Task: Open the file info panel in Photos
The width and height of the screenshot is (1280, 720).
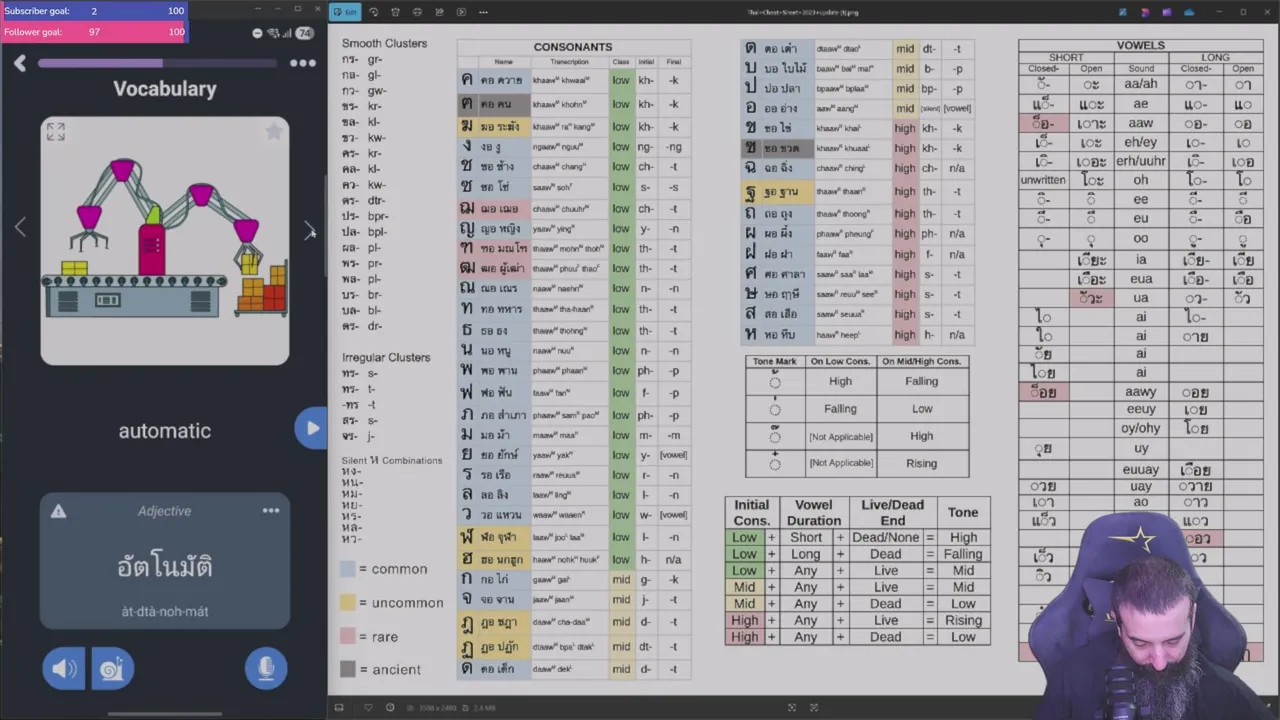Action: [x=390, y=708]
